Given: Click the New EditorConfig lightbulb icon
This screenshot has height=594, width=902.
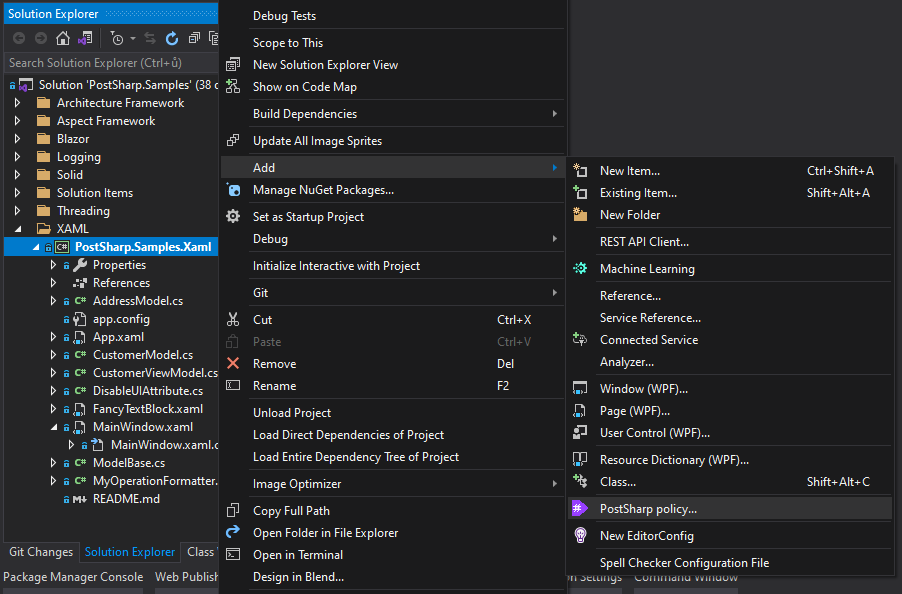Looking at the screenshot, I should click(x=580, y=535).
